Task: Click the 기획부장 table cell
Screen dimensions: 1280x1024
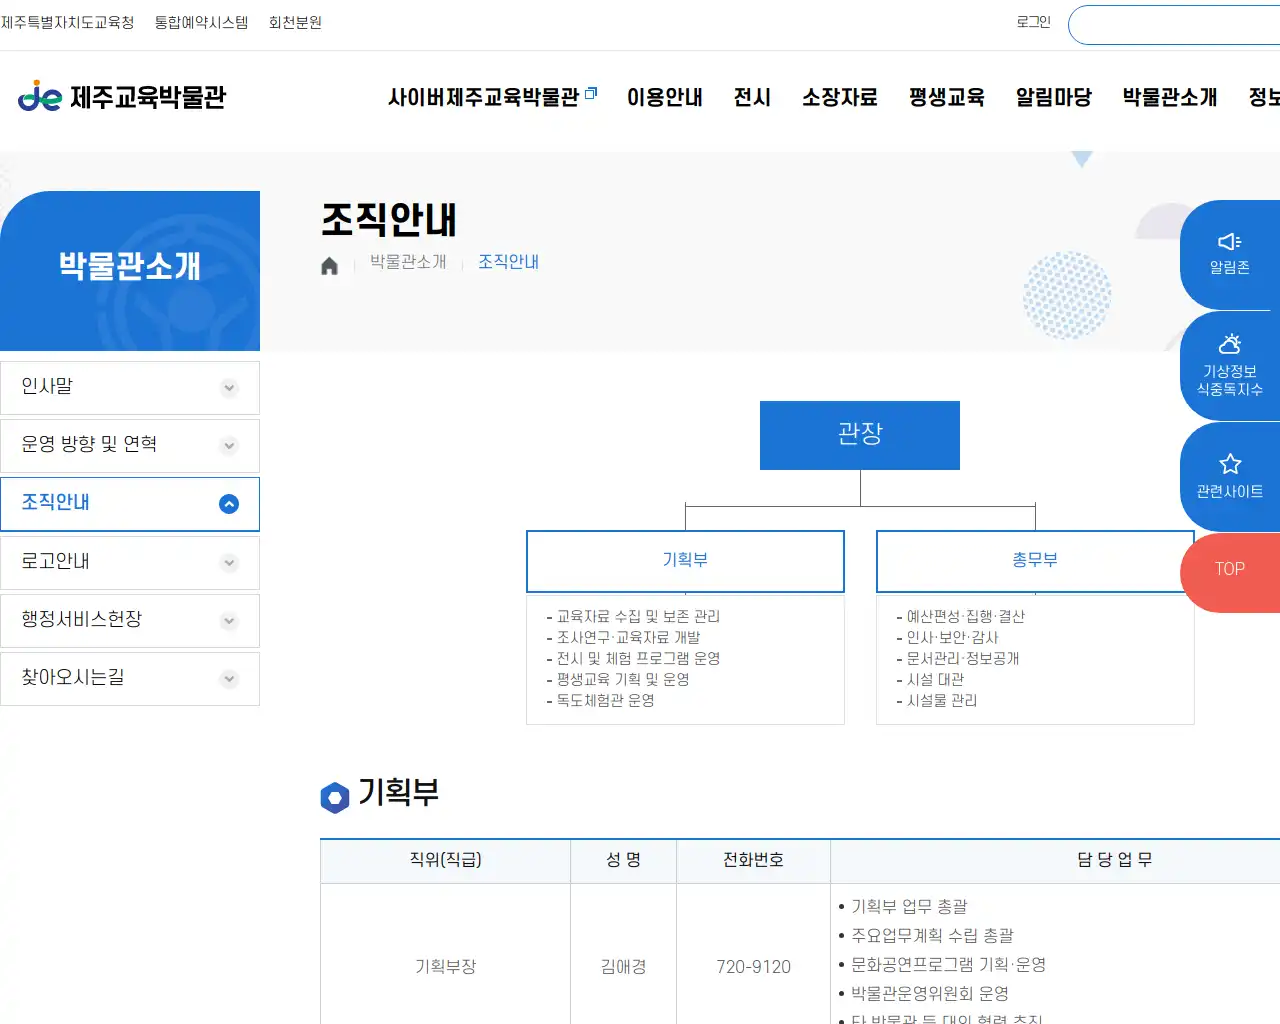Action: coord(445,967)
